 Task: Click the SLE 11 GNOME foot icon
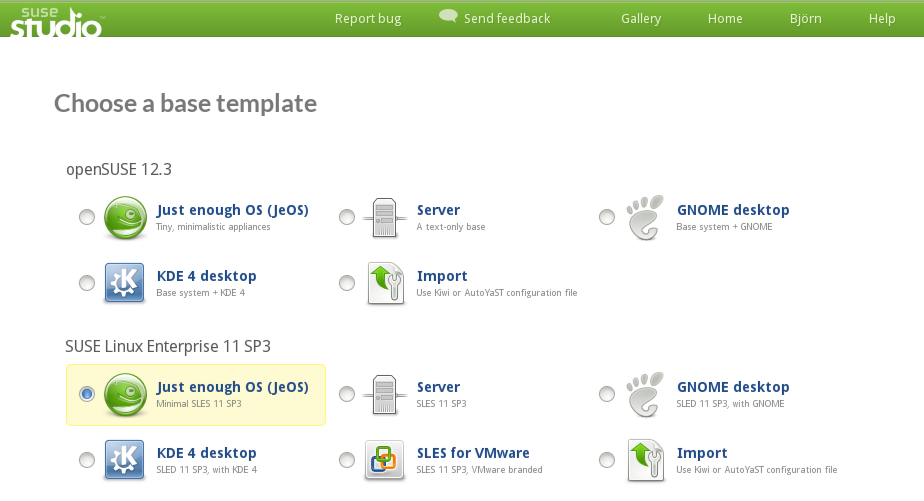pos(645,394)
